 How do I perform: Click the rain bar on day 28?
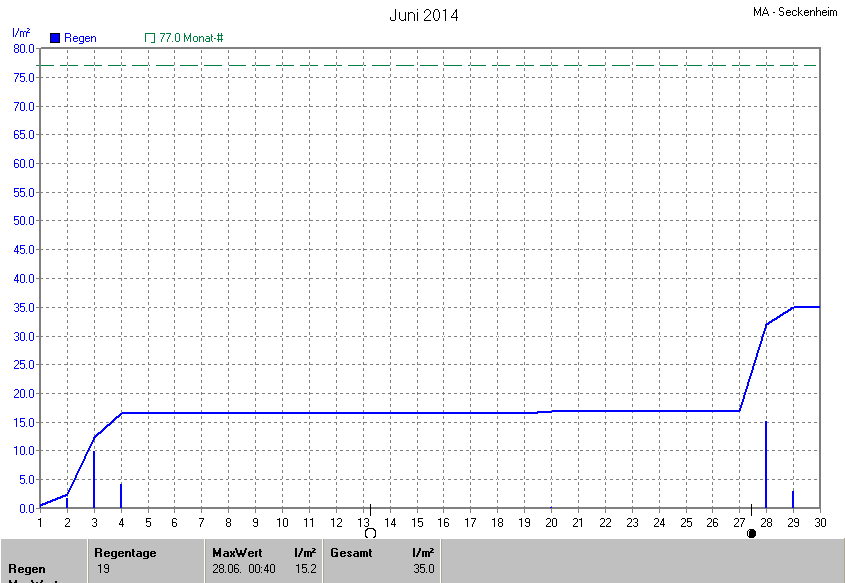(766, 465)
